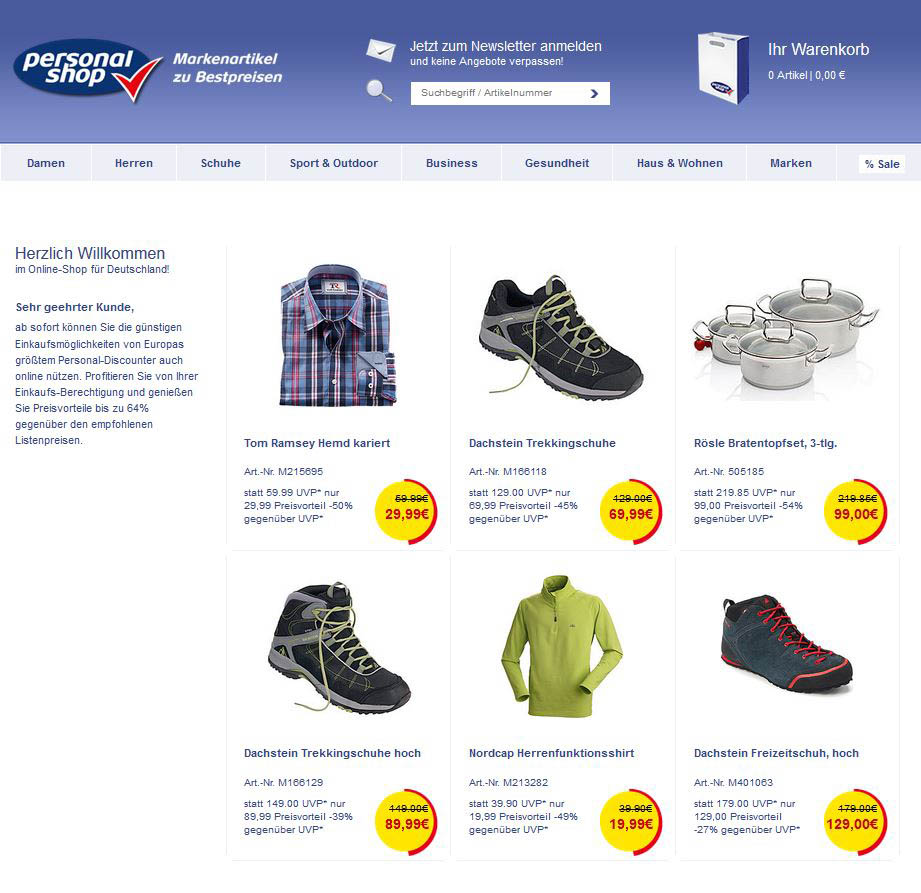Open Tom Ramsey Hemd kariert product link

(x=317, y=443)
